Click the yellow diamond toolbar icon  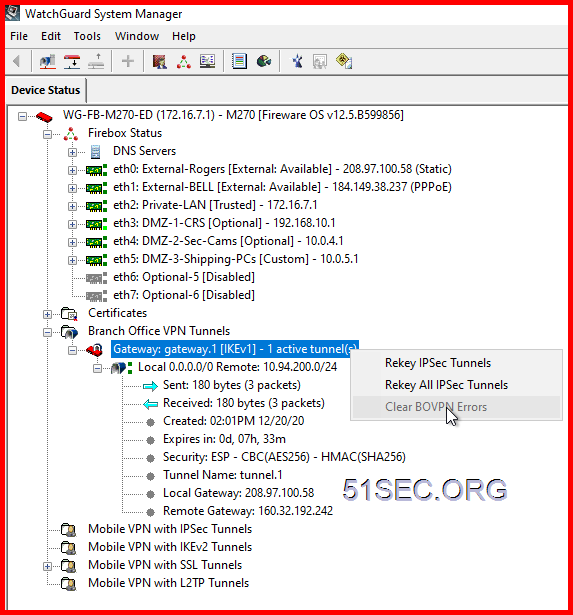[x=344, y=61]
